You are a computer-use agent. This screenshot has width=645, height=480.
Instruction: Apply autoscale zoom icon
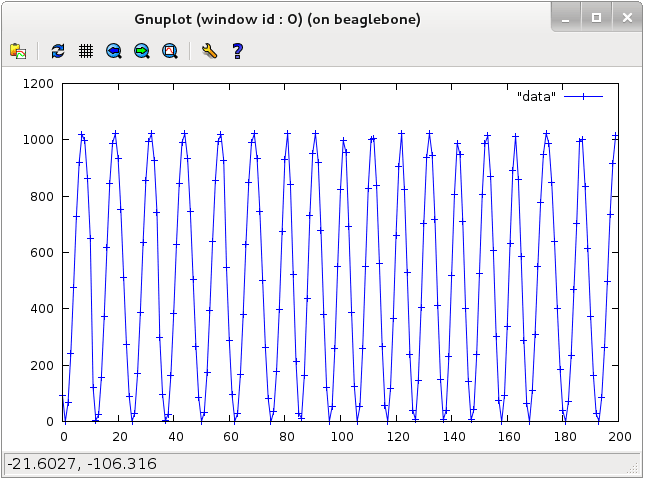[169, 51]
